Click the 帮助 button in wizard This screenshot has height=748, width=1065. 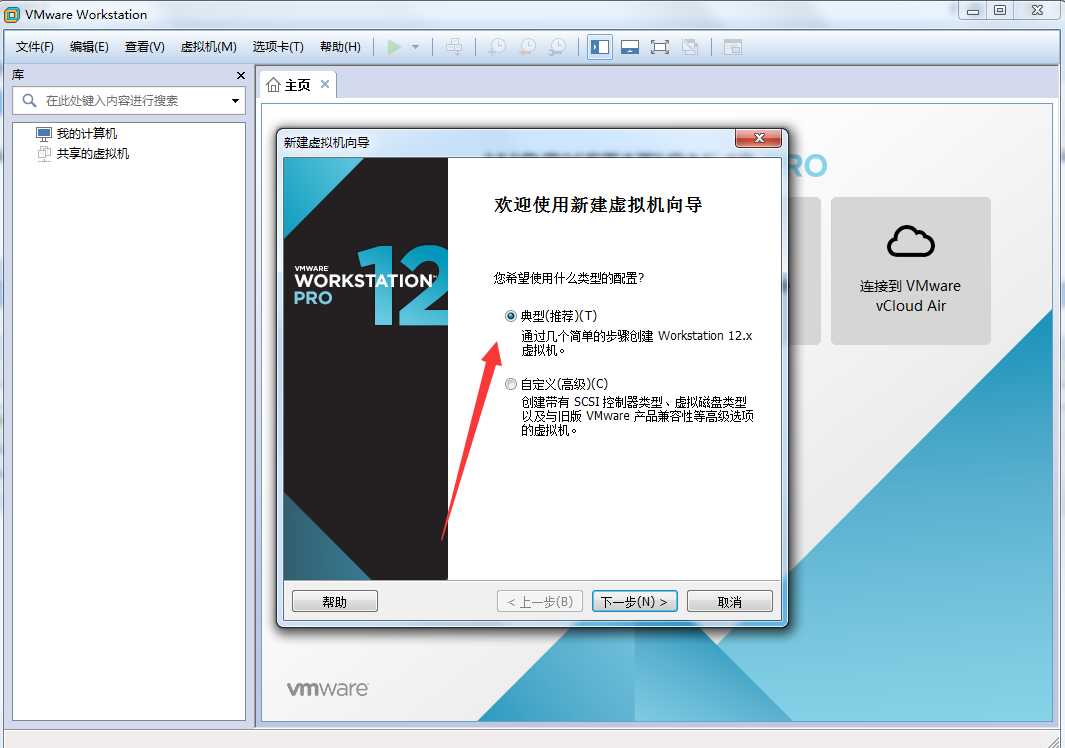click(335, 601)
